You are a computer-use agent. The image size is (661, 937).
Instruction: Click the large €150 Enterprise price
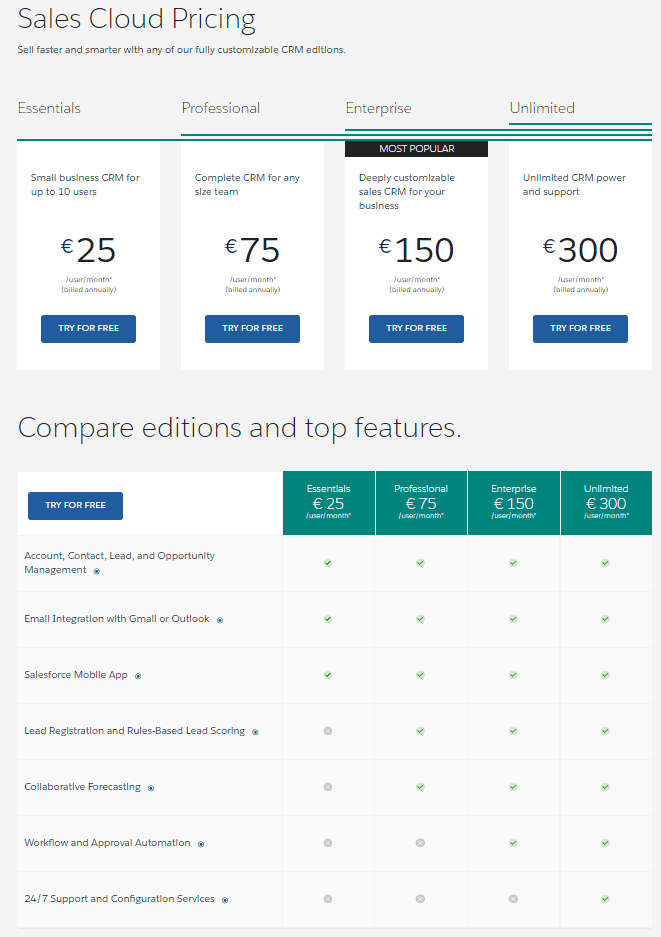[417, 250]
